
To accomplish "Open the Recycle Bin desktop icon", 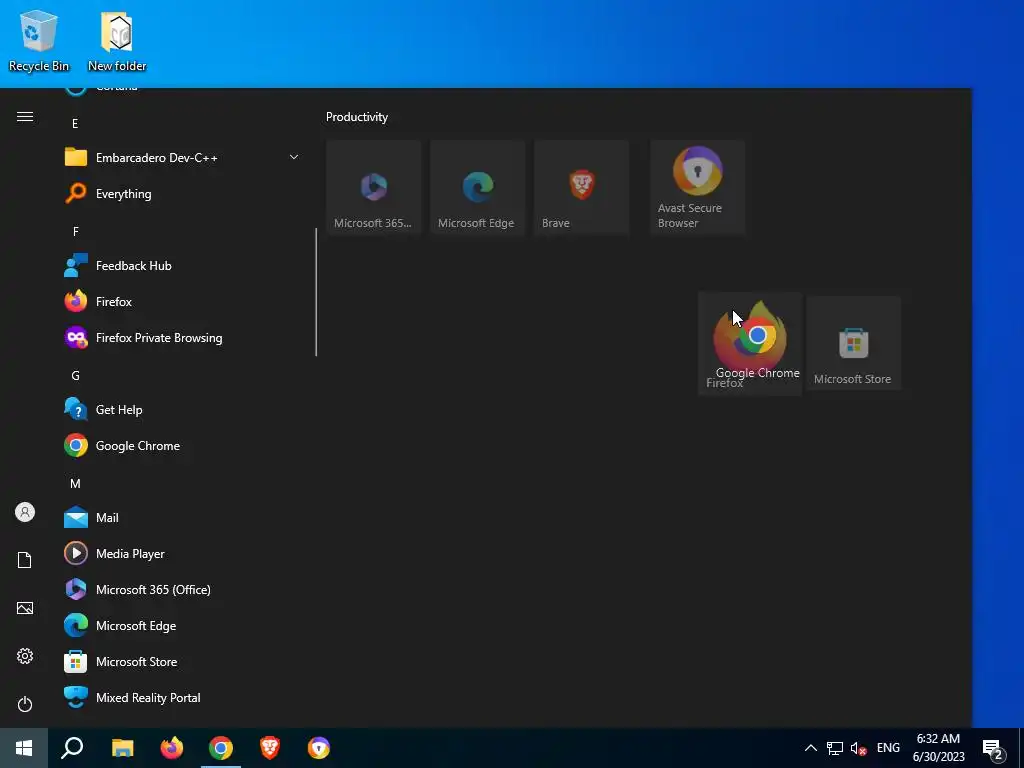I will click(39, 40).
